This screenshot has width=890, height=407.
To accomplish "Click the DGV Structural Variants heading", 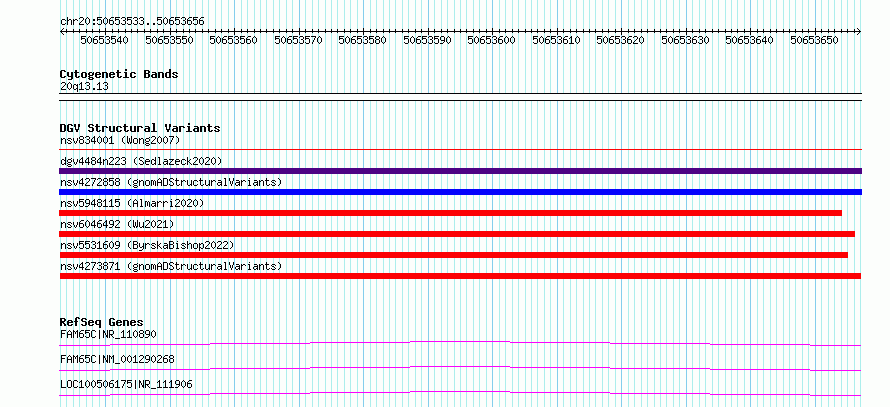I will pyautogui.click(x=140, y=128).
